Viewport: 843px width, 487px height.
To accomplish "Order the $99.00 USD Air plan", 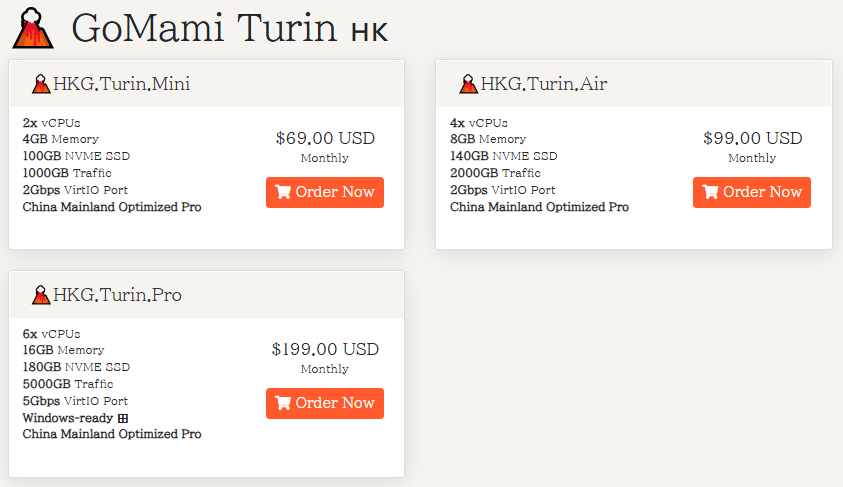I will click(752, 192).
